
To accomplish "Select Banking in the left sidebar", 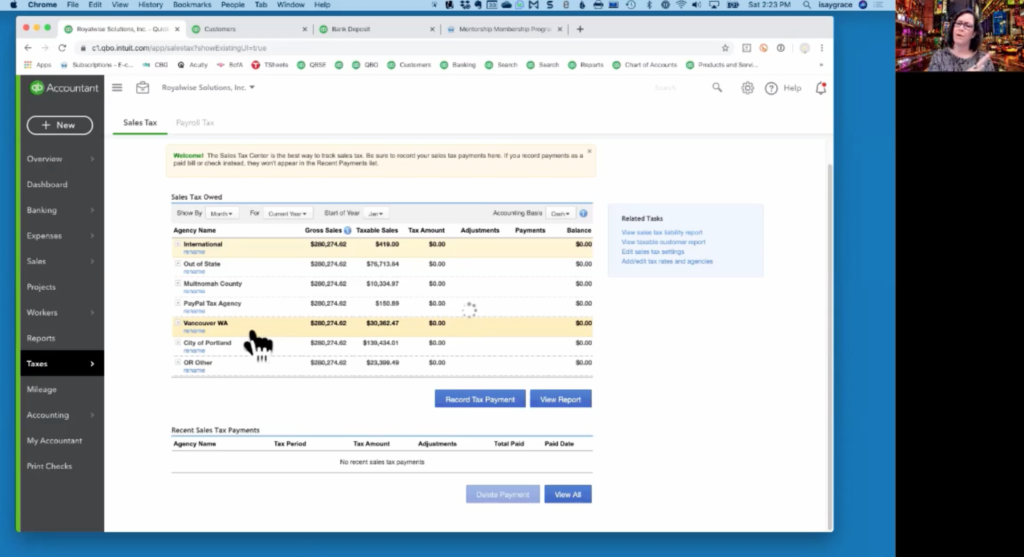I will (42, 210).
